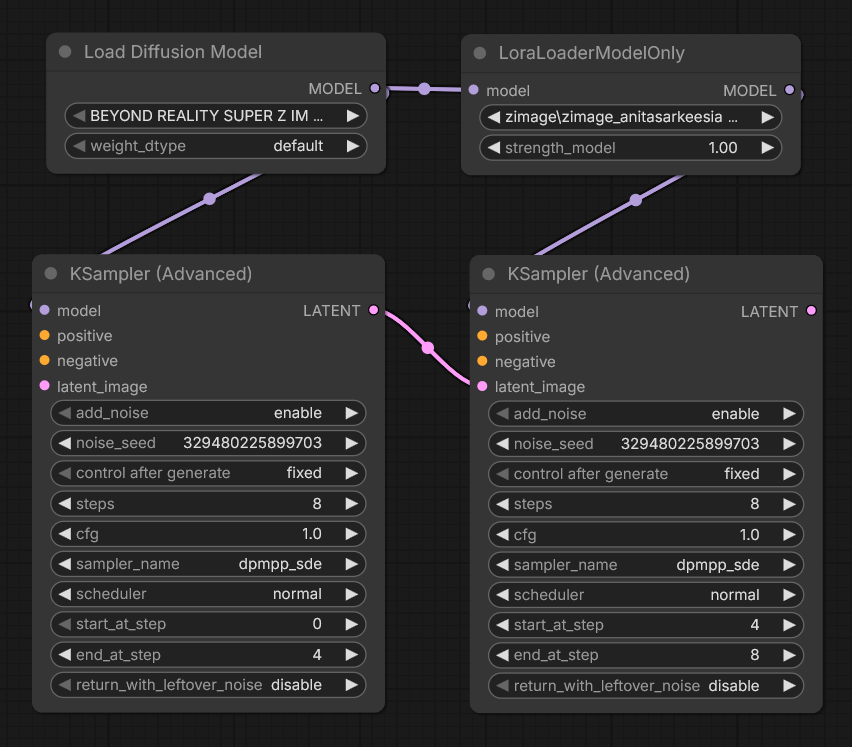Decrease cfg on right KSampler
Screen dimensions: 852x747
tap(503, 535)
